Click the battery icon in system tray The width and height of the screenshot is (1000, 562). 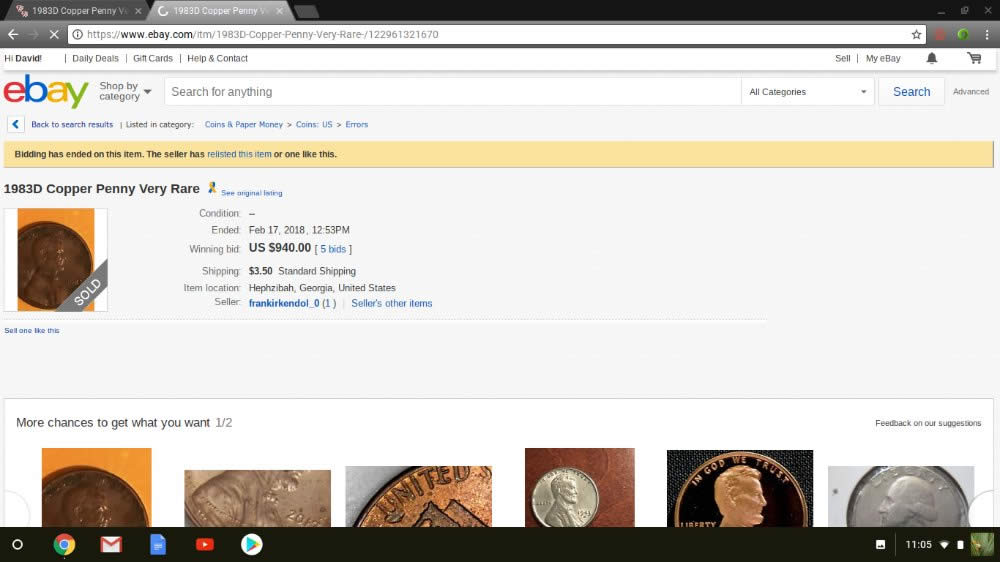tap(960, 545)
